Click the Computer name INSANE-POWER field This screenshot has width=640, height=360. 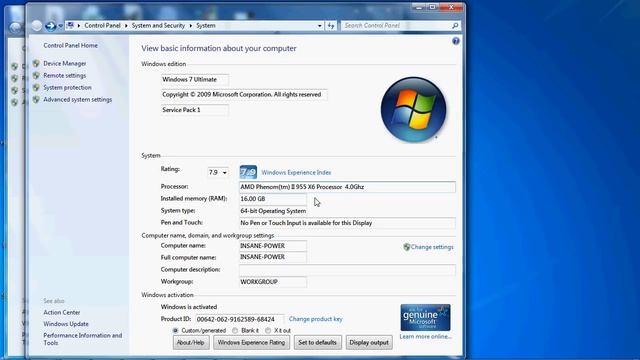click(273, 246)
